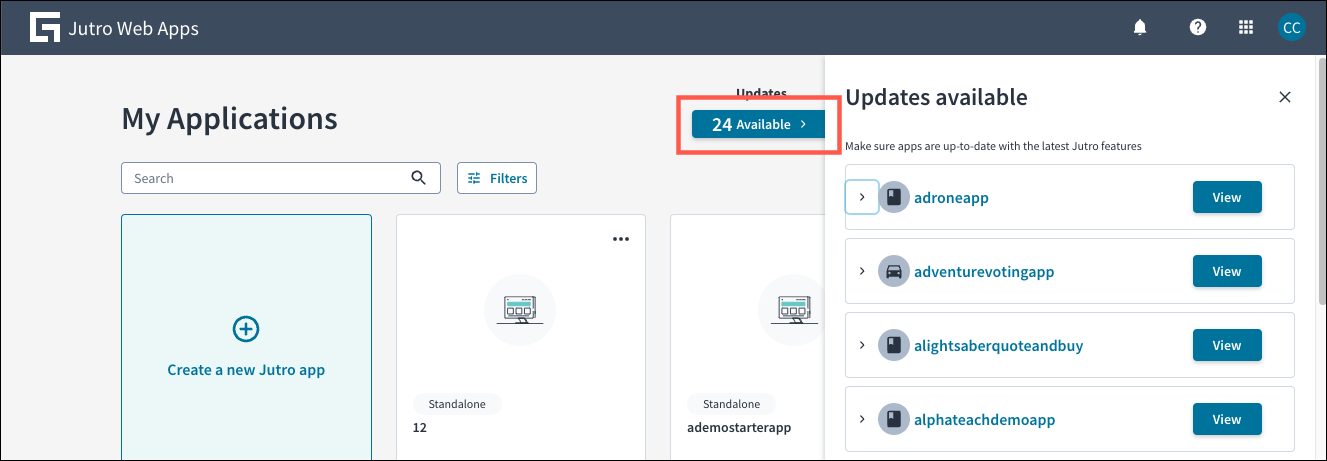Click View for alightsaberquoteandbuy

1227,345
